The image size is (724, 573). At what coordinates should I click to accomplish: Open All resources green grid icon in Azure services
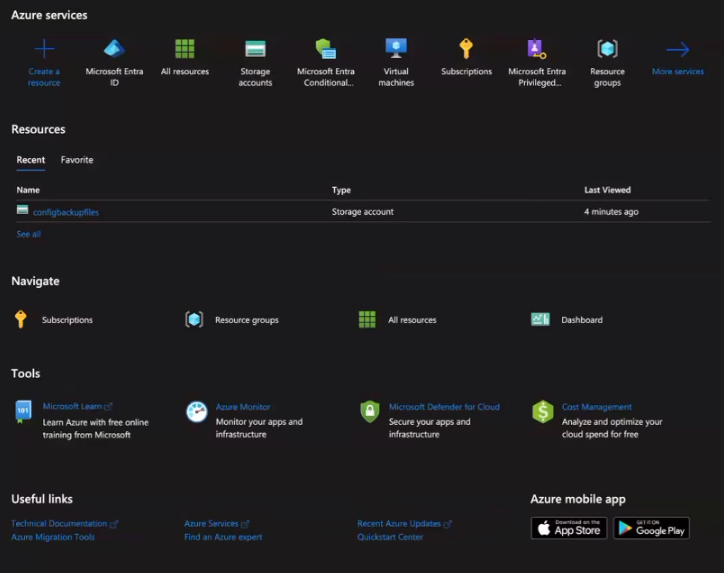click(x=185, y=49)
